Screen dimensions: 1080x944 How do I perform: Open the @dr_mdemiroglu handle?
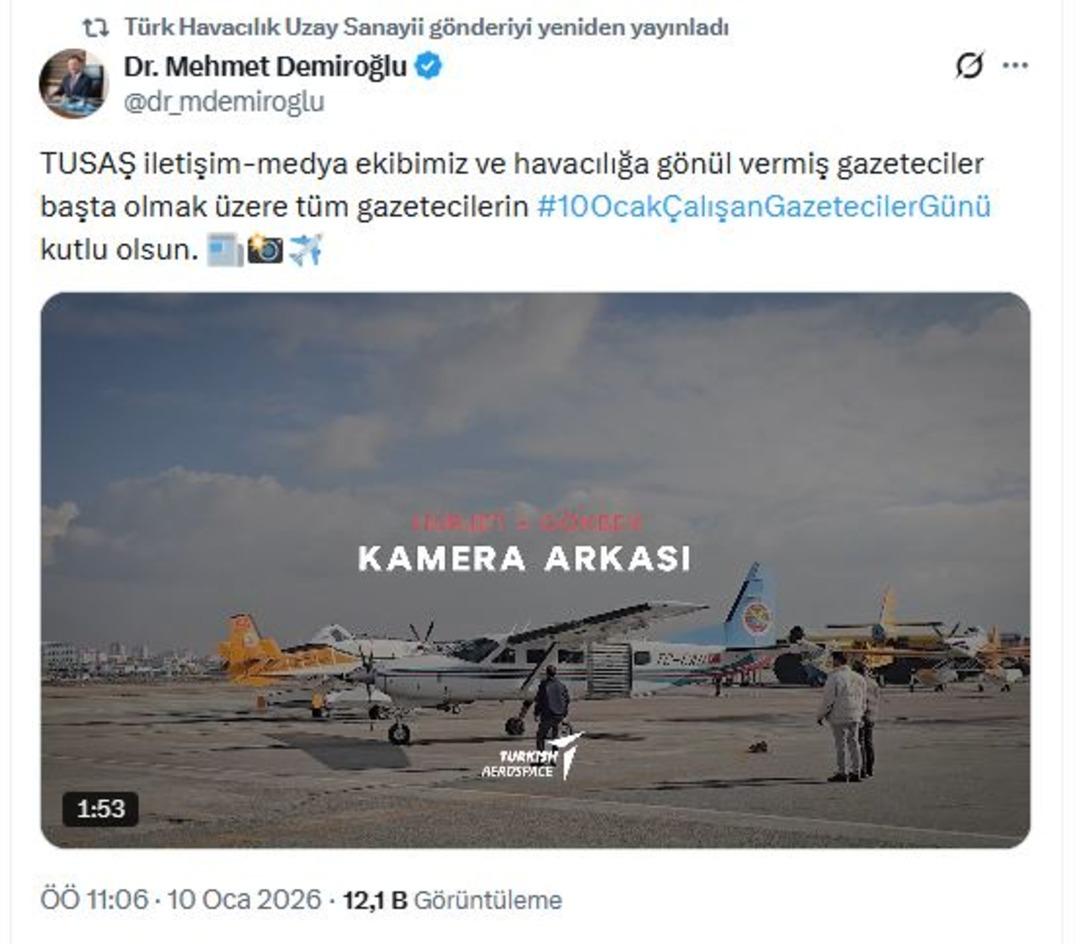(224, 102)
